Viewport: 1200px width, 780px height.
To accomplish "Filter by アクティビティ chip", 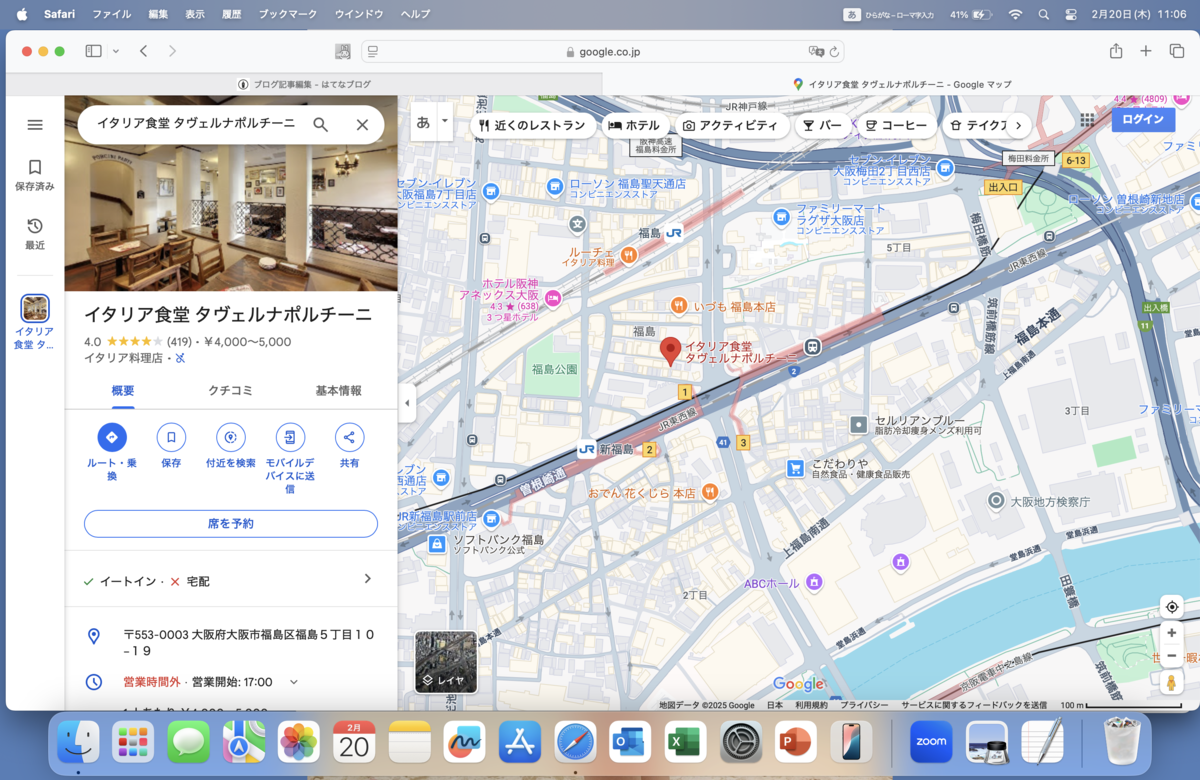I will point(730,125).
